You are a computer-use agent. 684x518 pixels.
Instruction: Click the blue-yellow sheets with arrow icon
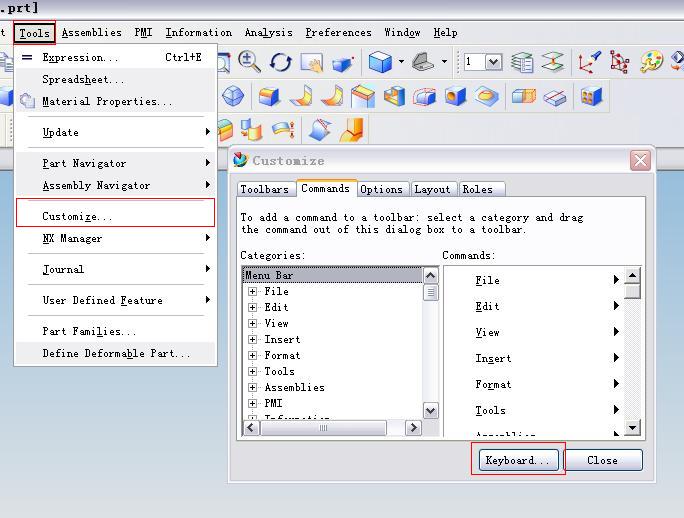pos(251,130)
